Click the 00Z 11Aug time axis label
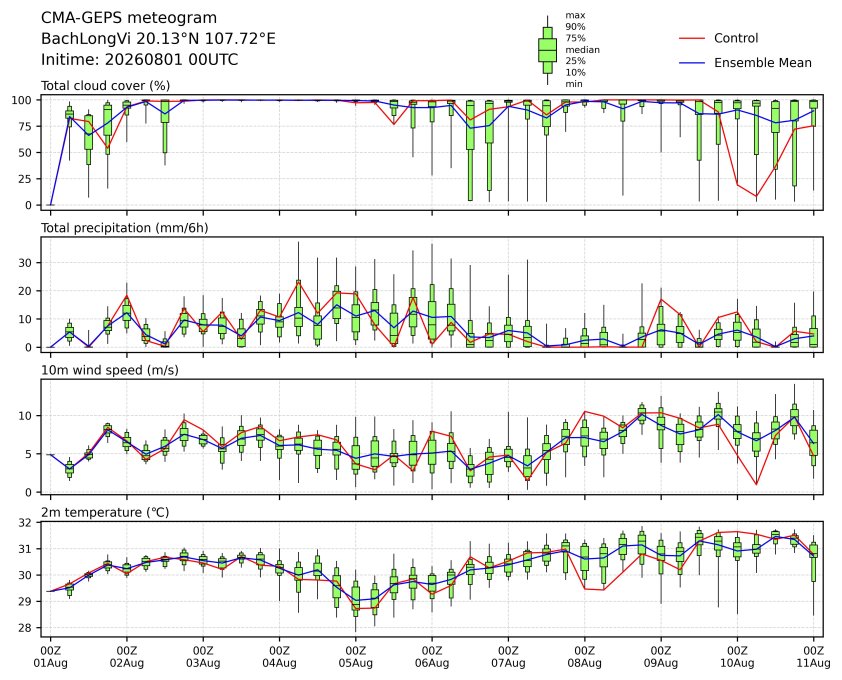This screenshot has height=680, width=842. pos(813,657)
